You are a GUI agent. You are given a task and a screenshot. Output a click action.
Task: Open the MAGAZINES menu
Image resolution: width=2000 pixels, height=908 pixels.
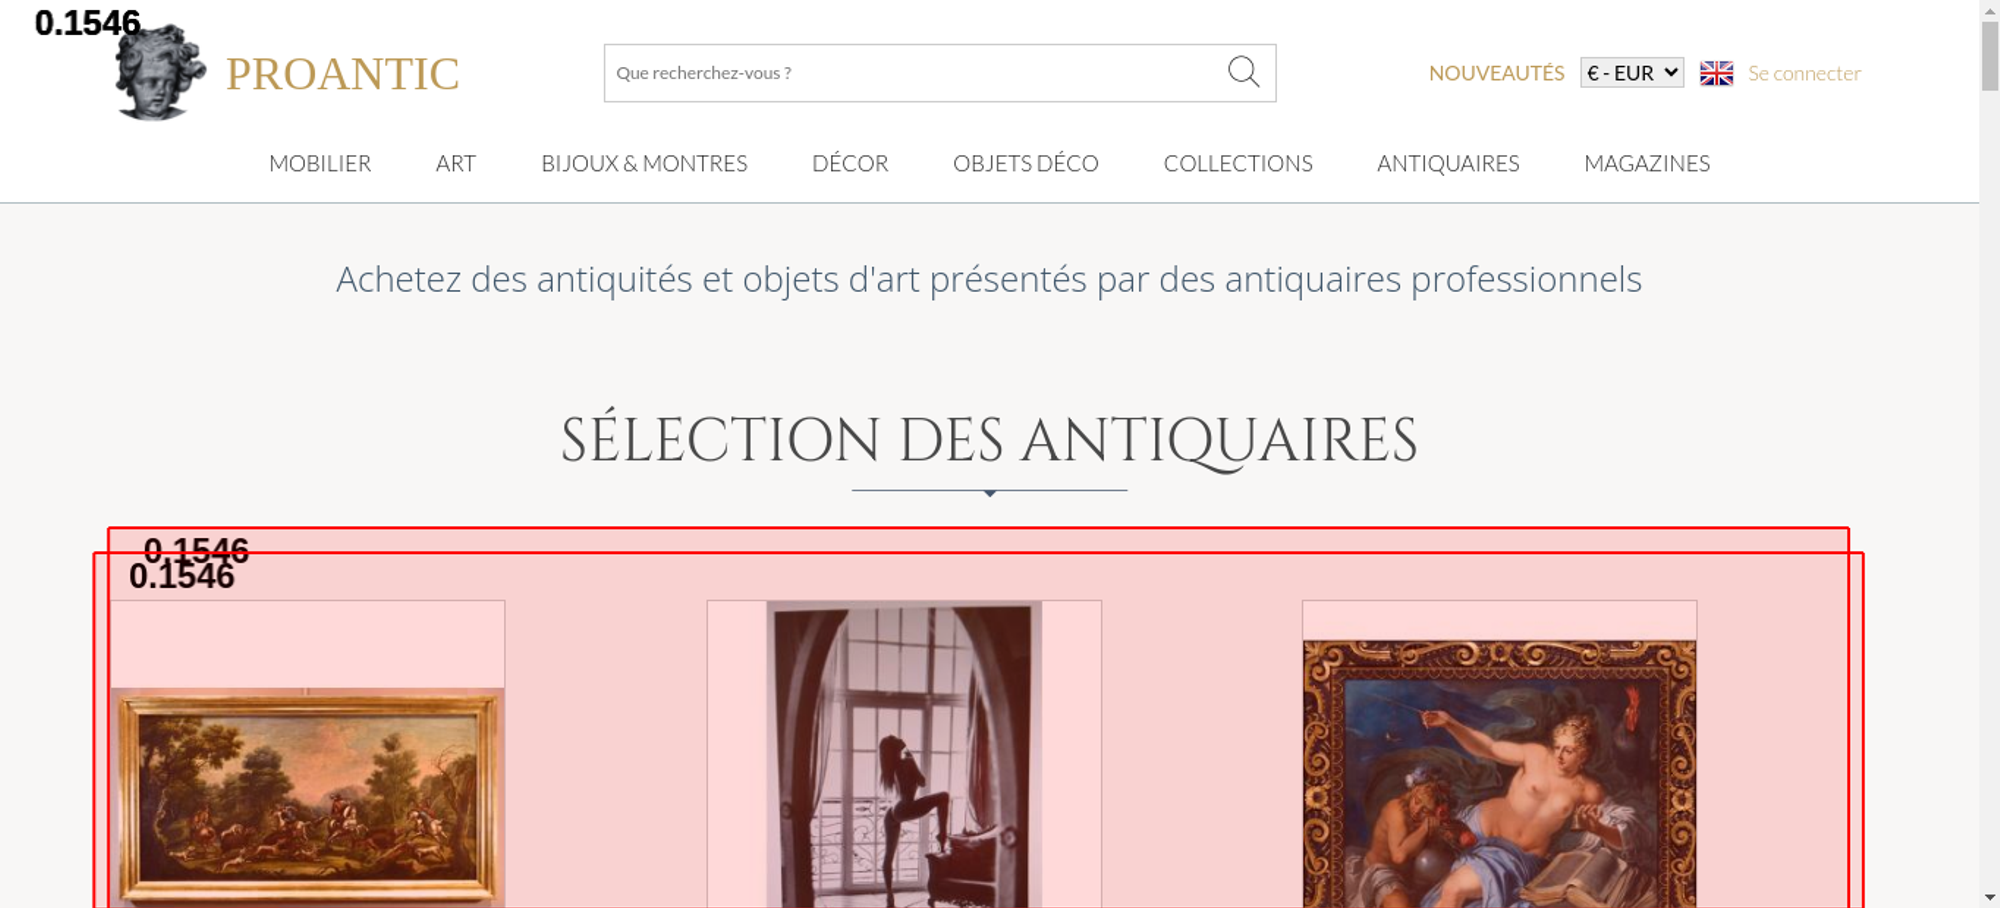[1647, 163]
